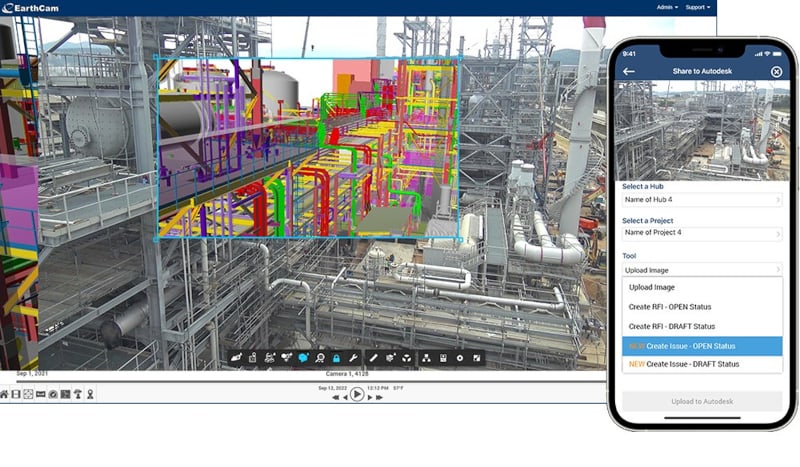Fast forward with the double right arrow
This screenshot has width=800, height=467.
pos(379,397)
